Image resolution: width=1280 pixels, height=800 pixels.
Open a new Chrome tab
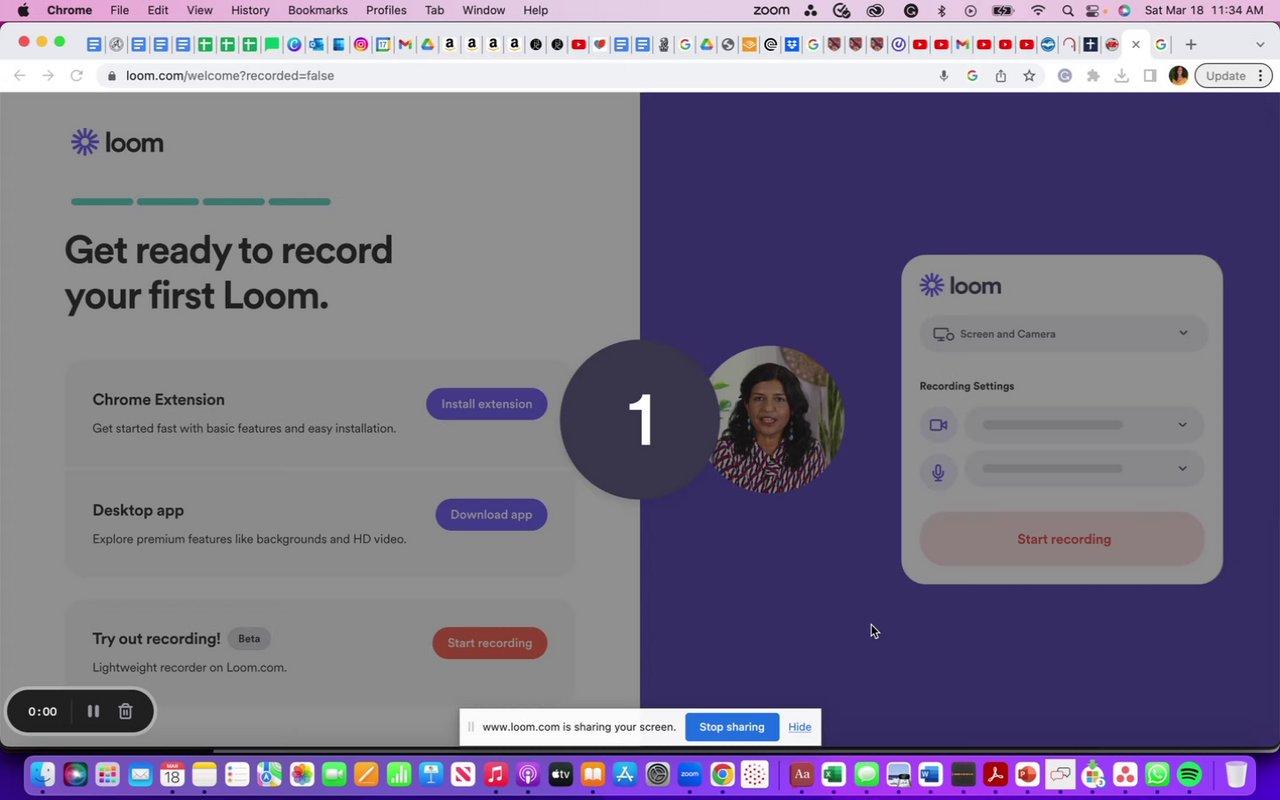tap(1190, 44)
